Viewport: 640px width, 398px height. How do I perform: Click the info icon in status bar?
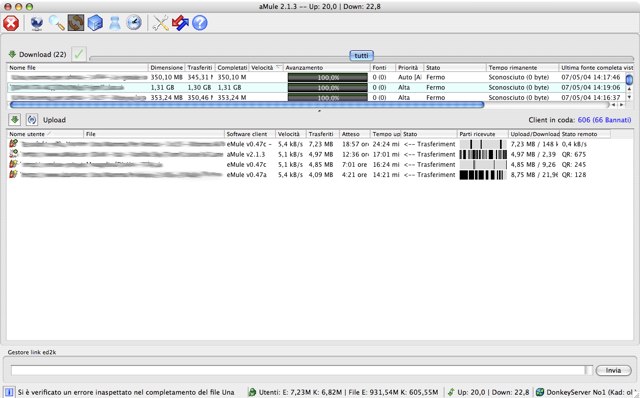[9, 392]
